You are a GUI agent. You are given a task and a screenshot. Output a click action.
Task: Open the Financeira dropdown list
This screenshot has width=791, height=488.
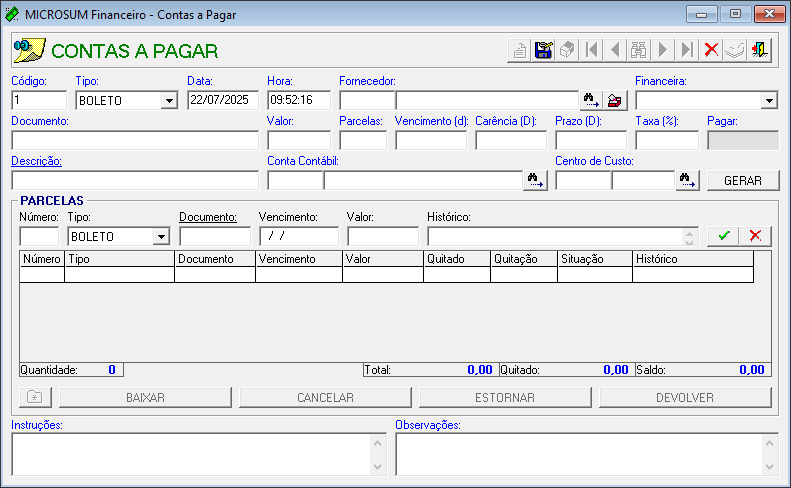tap(769, 100)
